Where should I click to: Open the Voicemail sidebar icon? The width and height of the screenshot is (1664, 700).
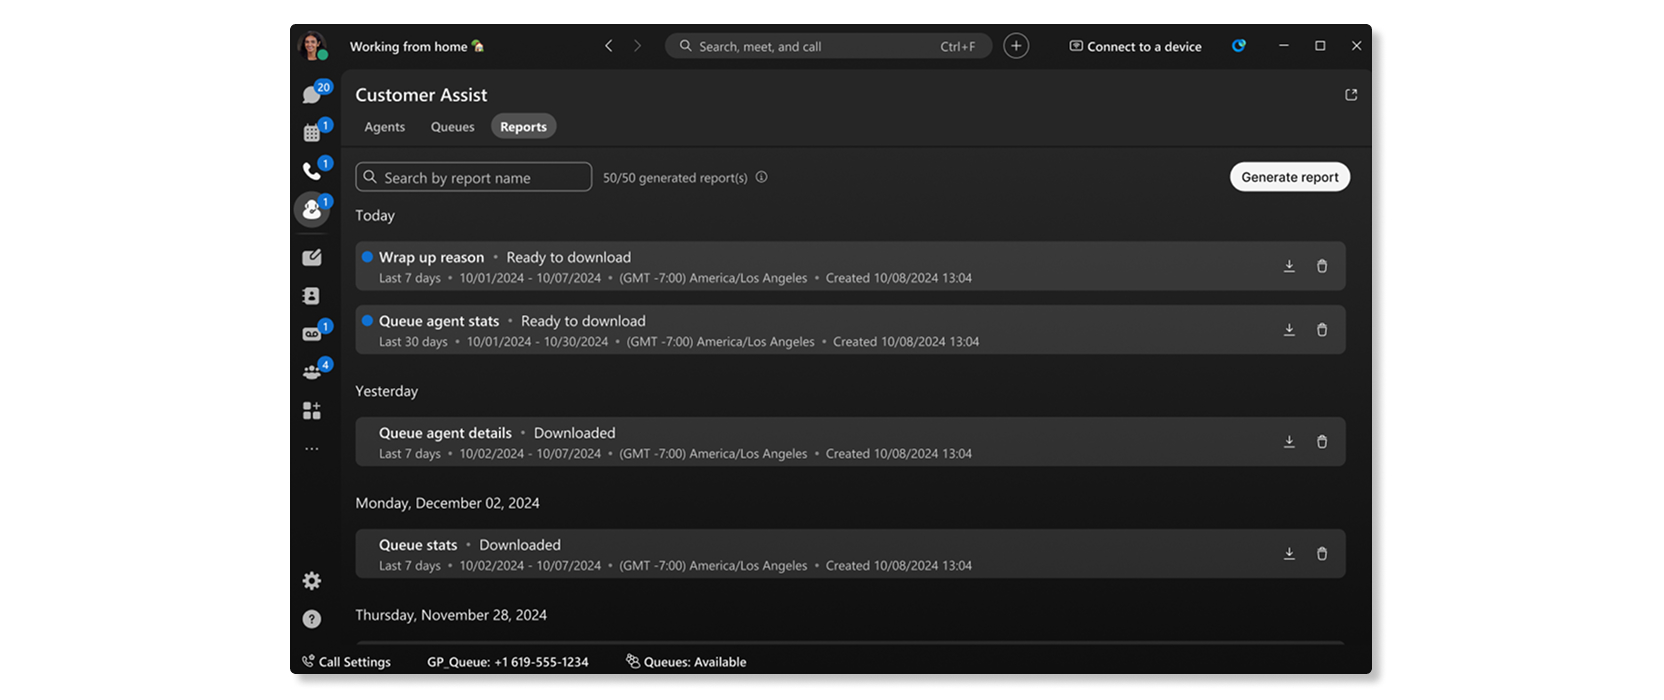312,334
